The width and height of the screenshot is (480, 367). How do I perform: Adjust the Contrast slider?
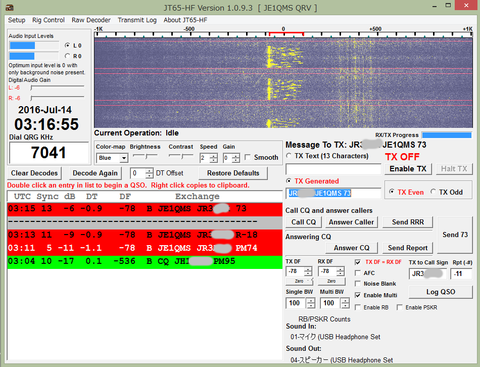[x=181, y=156]
